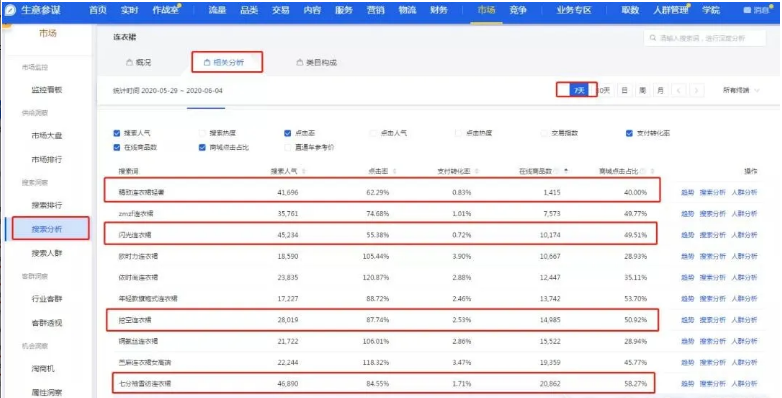
Task: Uncheck 商城点击占比 checkbox
Action: (202, 148)
